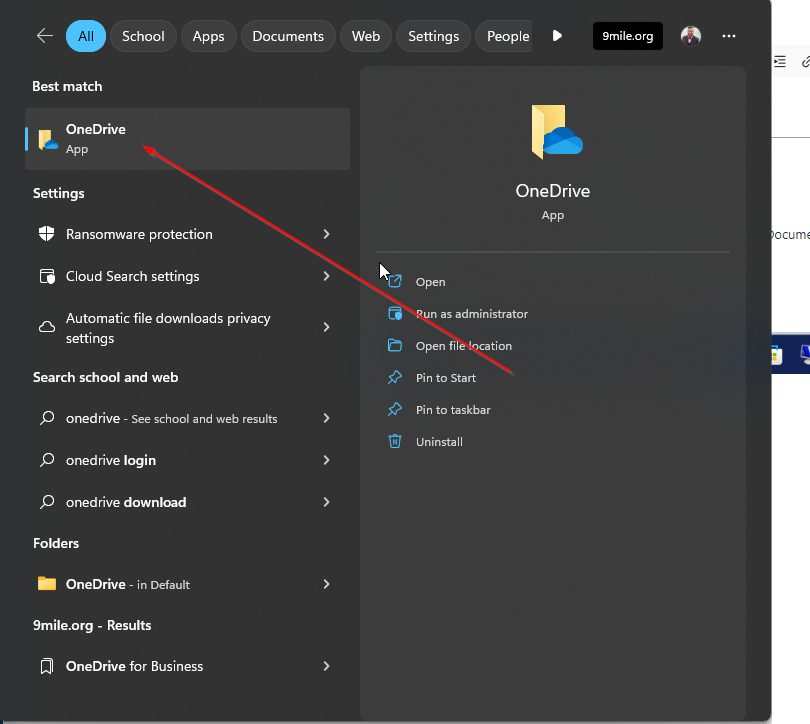This screenshot has height=724, width=810.
Task: Switch to the Documents filter tab
Action: (x=288, y=36)
